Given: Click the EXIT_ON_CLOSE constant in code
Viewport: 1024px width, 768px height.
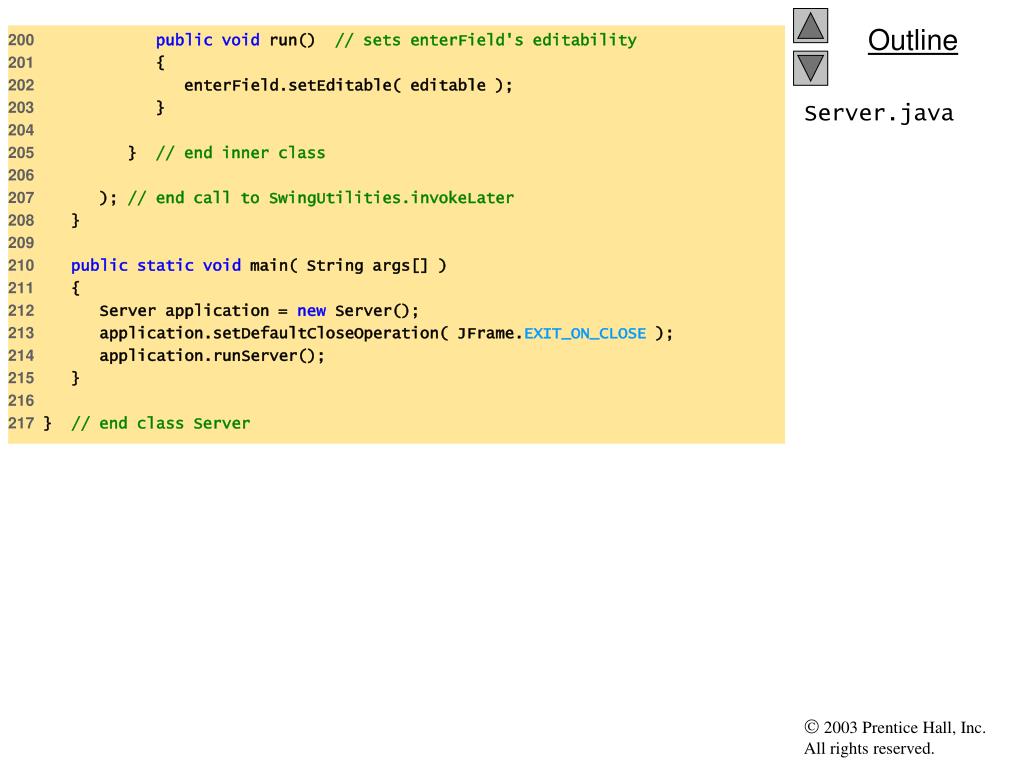Looking at the screenshot, I should click(585, 333).
